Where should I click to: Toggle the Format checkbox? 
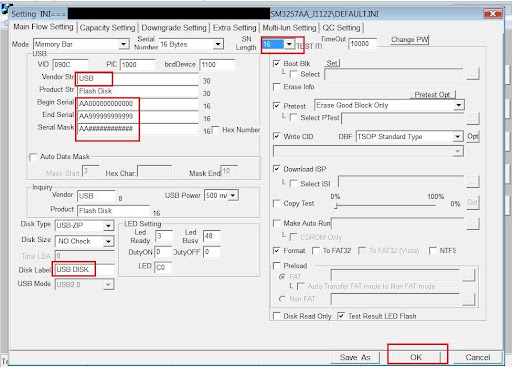(x=276, y=250)
